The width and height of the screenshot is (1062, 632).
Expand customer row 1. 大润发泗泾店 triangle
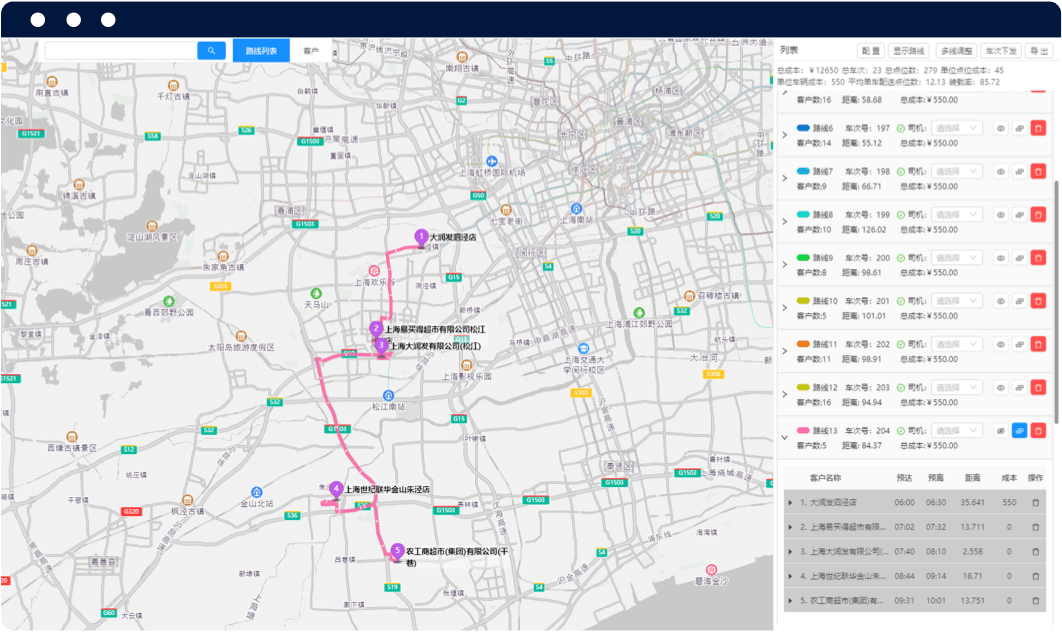click(790, 503)
